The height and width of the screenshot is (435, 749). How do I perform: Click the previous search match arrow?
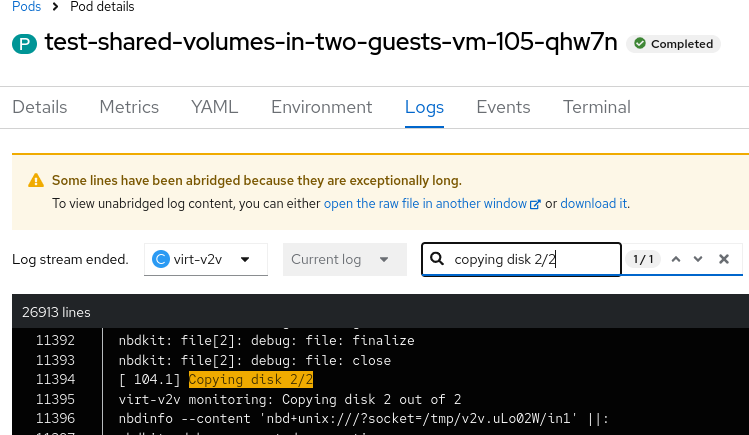click(676, 259)
